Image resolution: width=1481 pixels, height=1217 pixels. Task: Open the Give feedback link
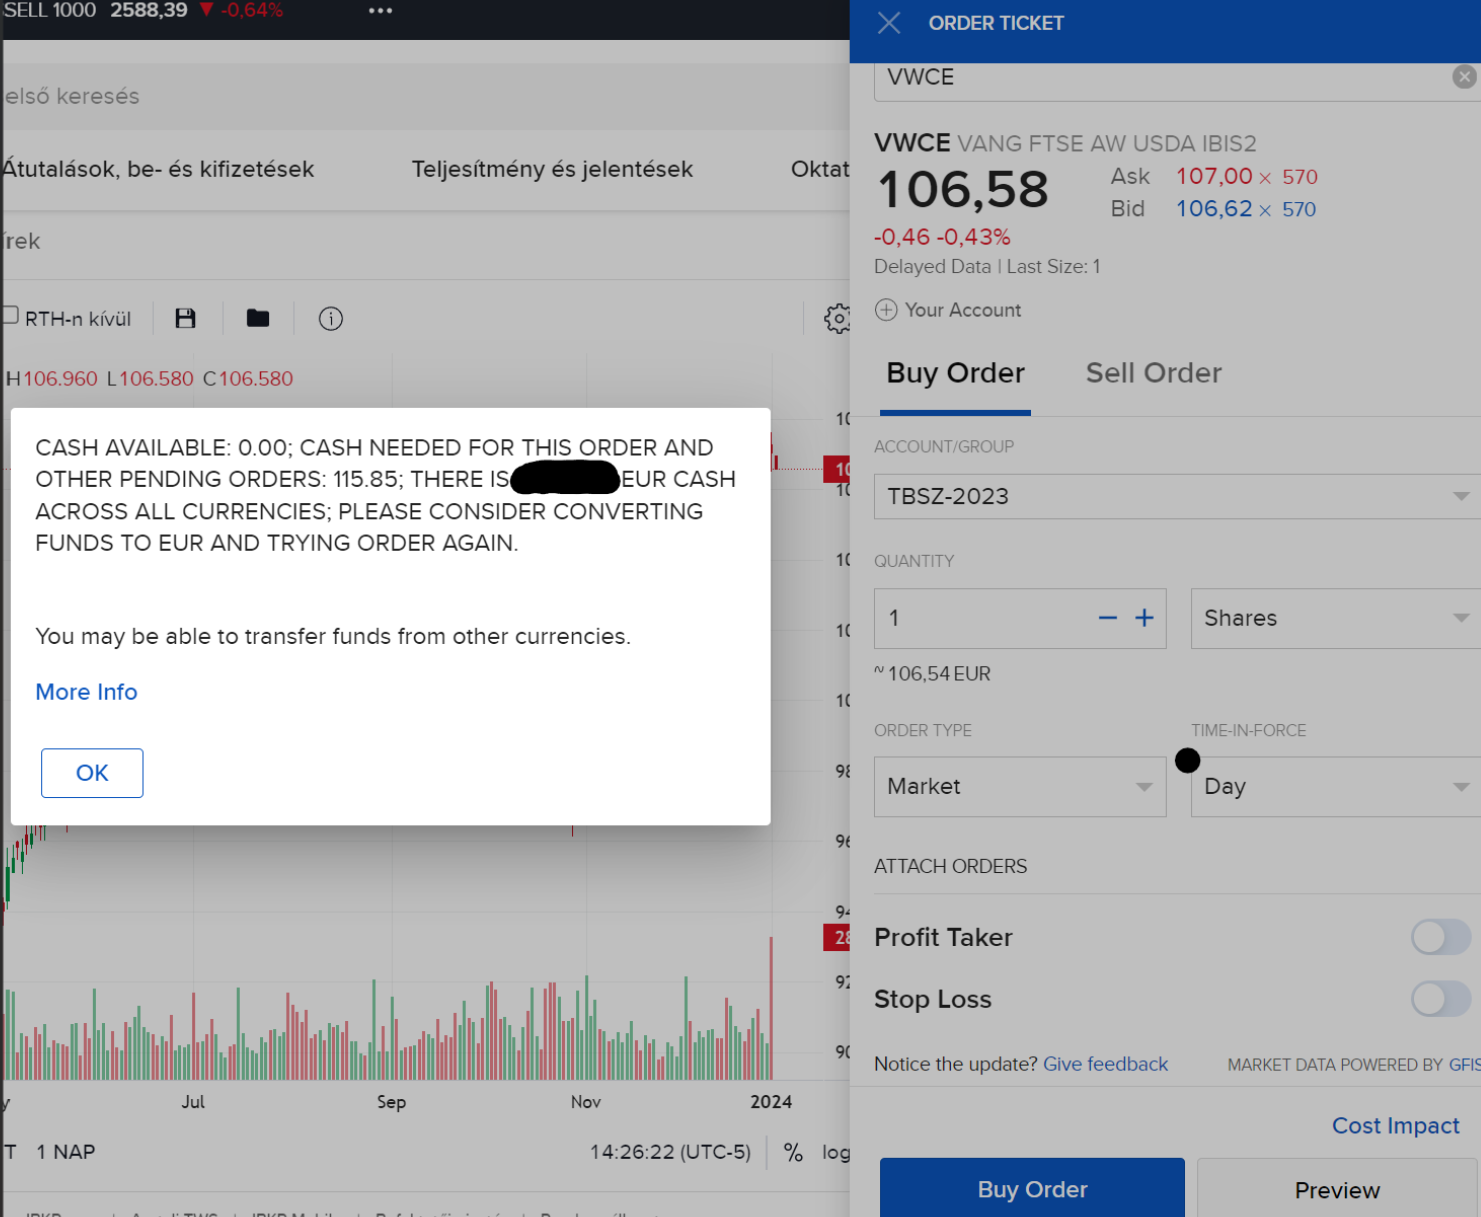click(1105, 1064)
